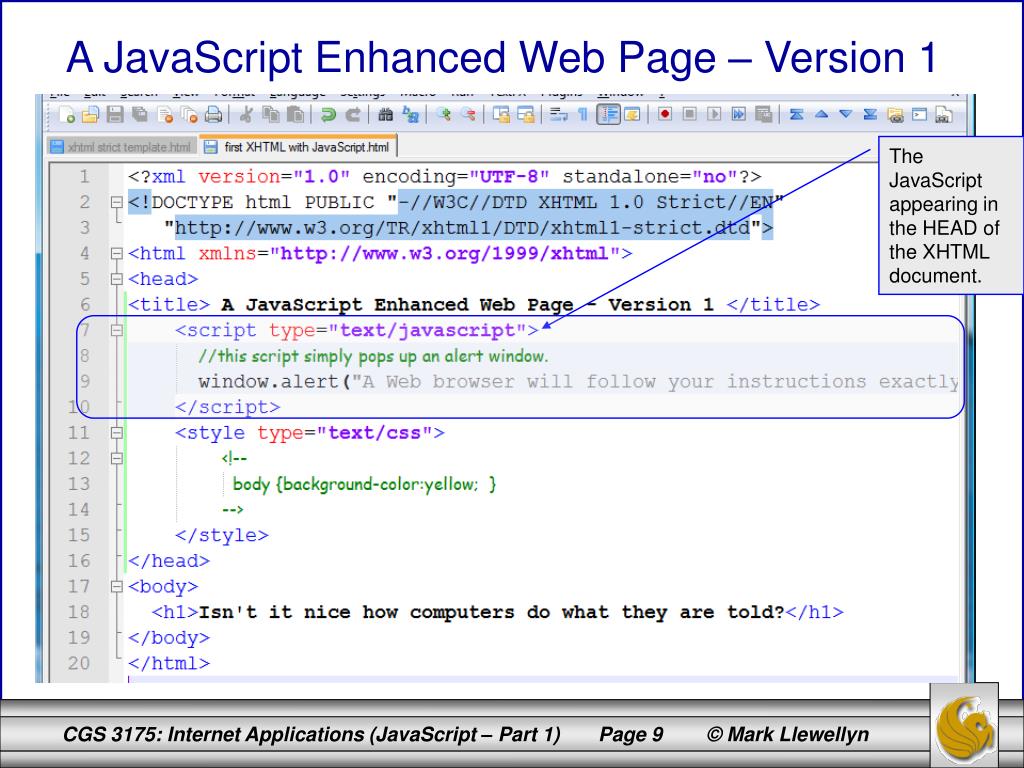Click the Copy toolbar icon
1024x768 pixels.
click(270, 115)
